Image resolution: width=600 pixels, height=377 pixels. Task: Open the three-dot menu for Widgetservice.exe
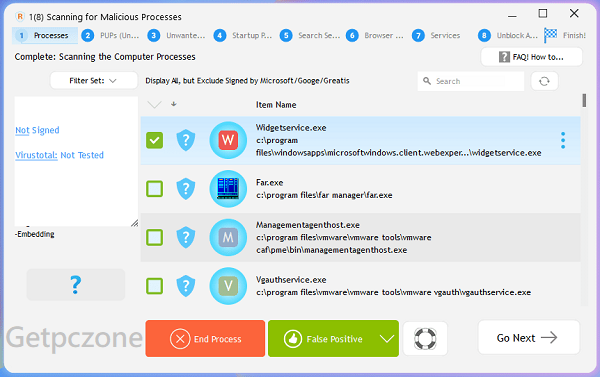563,140
